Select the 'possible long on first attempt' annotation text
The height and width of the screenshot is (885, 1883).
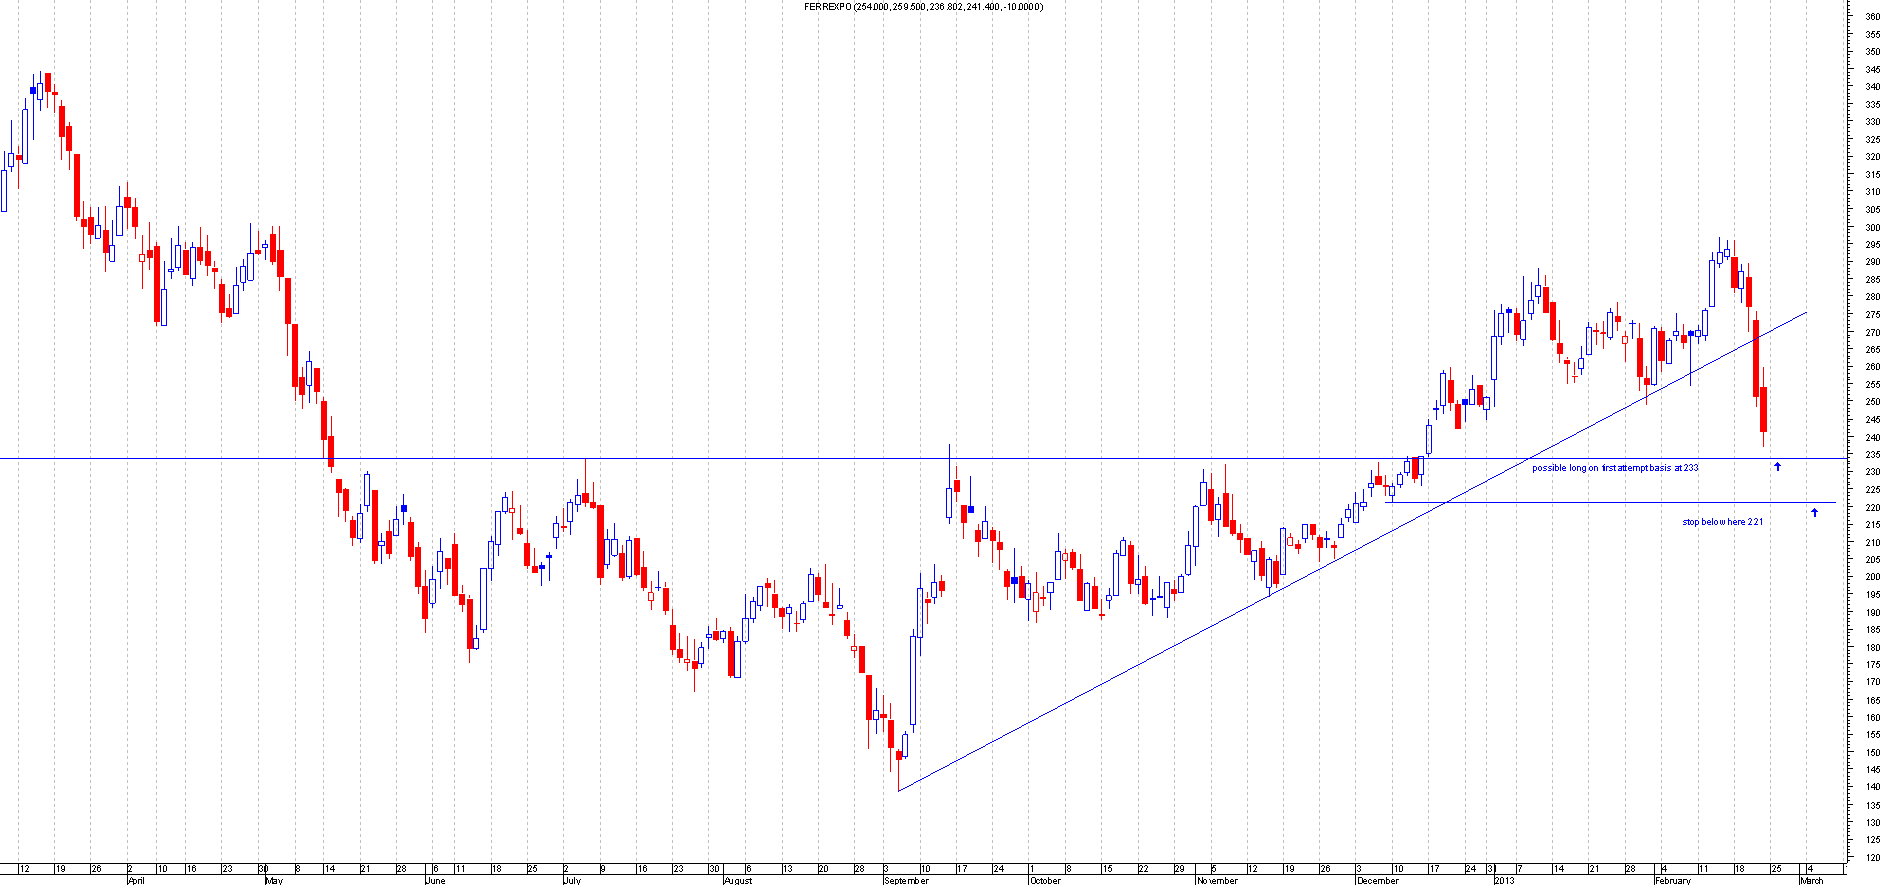1614,468
